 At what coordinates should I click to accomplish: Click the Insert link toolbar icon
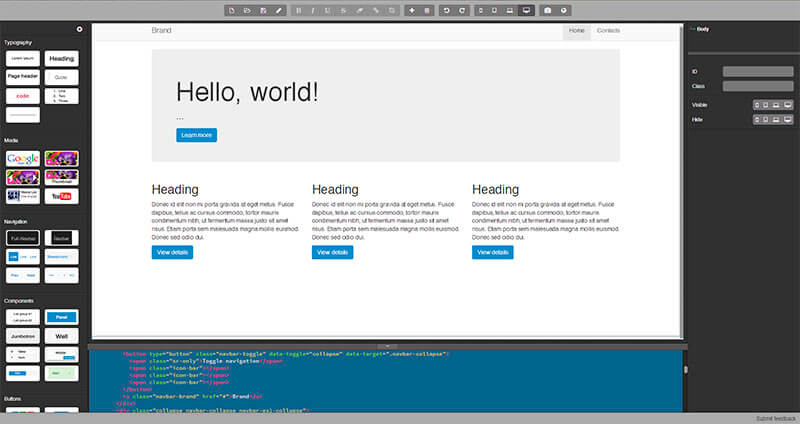[376, 11]
